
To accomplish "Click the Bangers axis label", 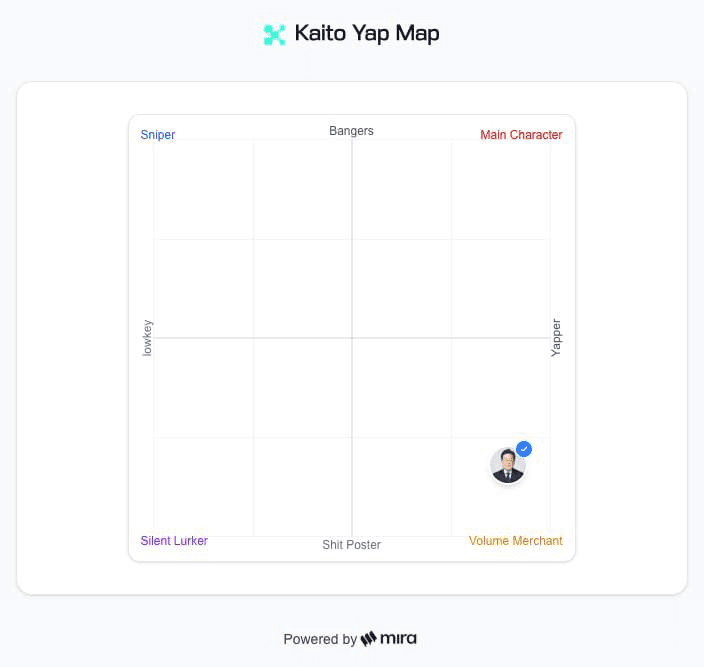I will pos(351,131).
